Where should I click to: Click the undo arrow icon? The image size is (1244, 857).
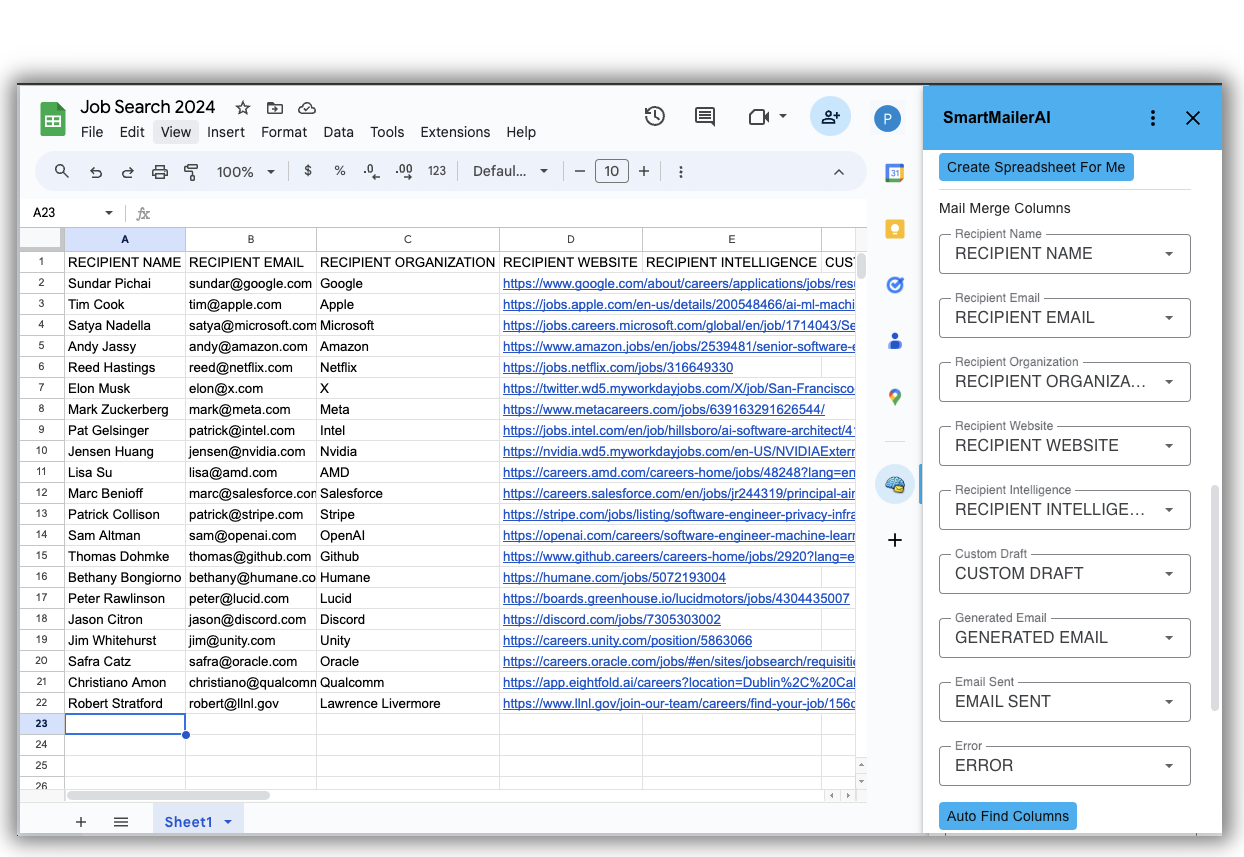pos(96,172)
